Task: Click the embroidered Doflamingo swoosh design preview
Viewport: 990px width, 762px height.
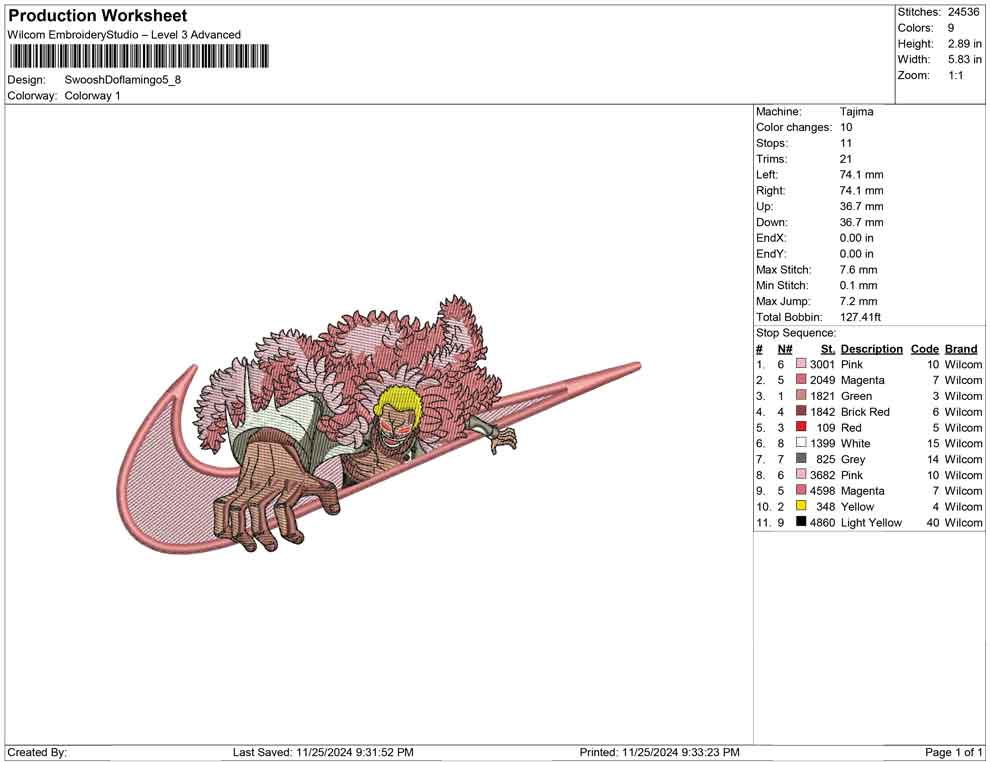Action: [379, 427]
